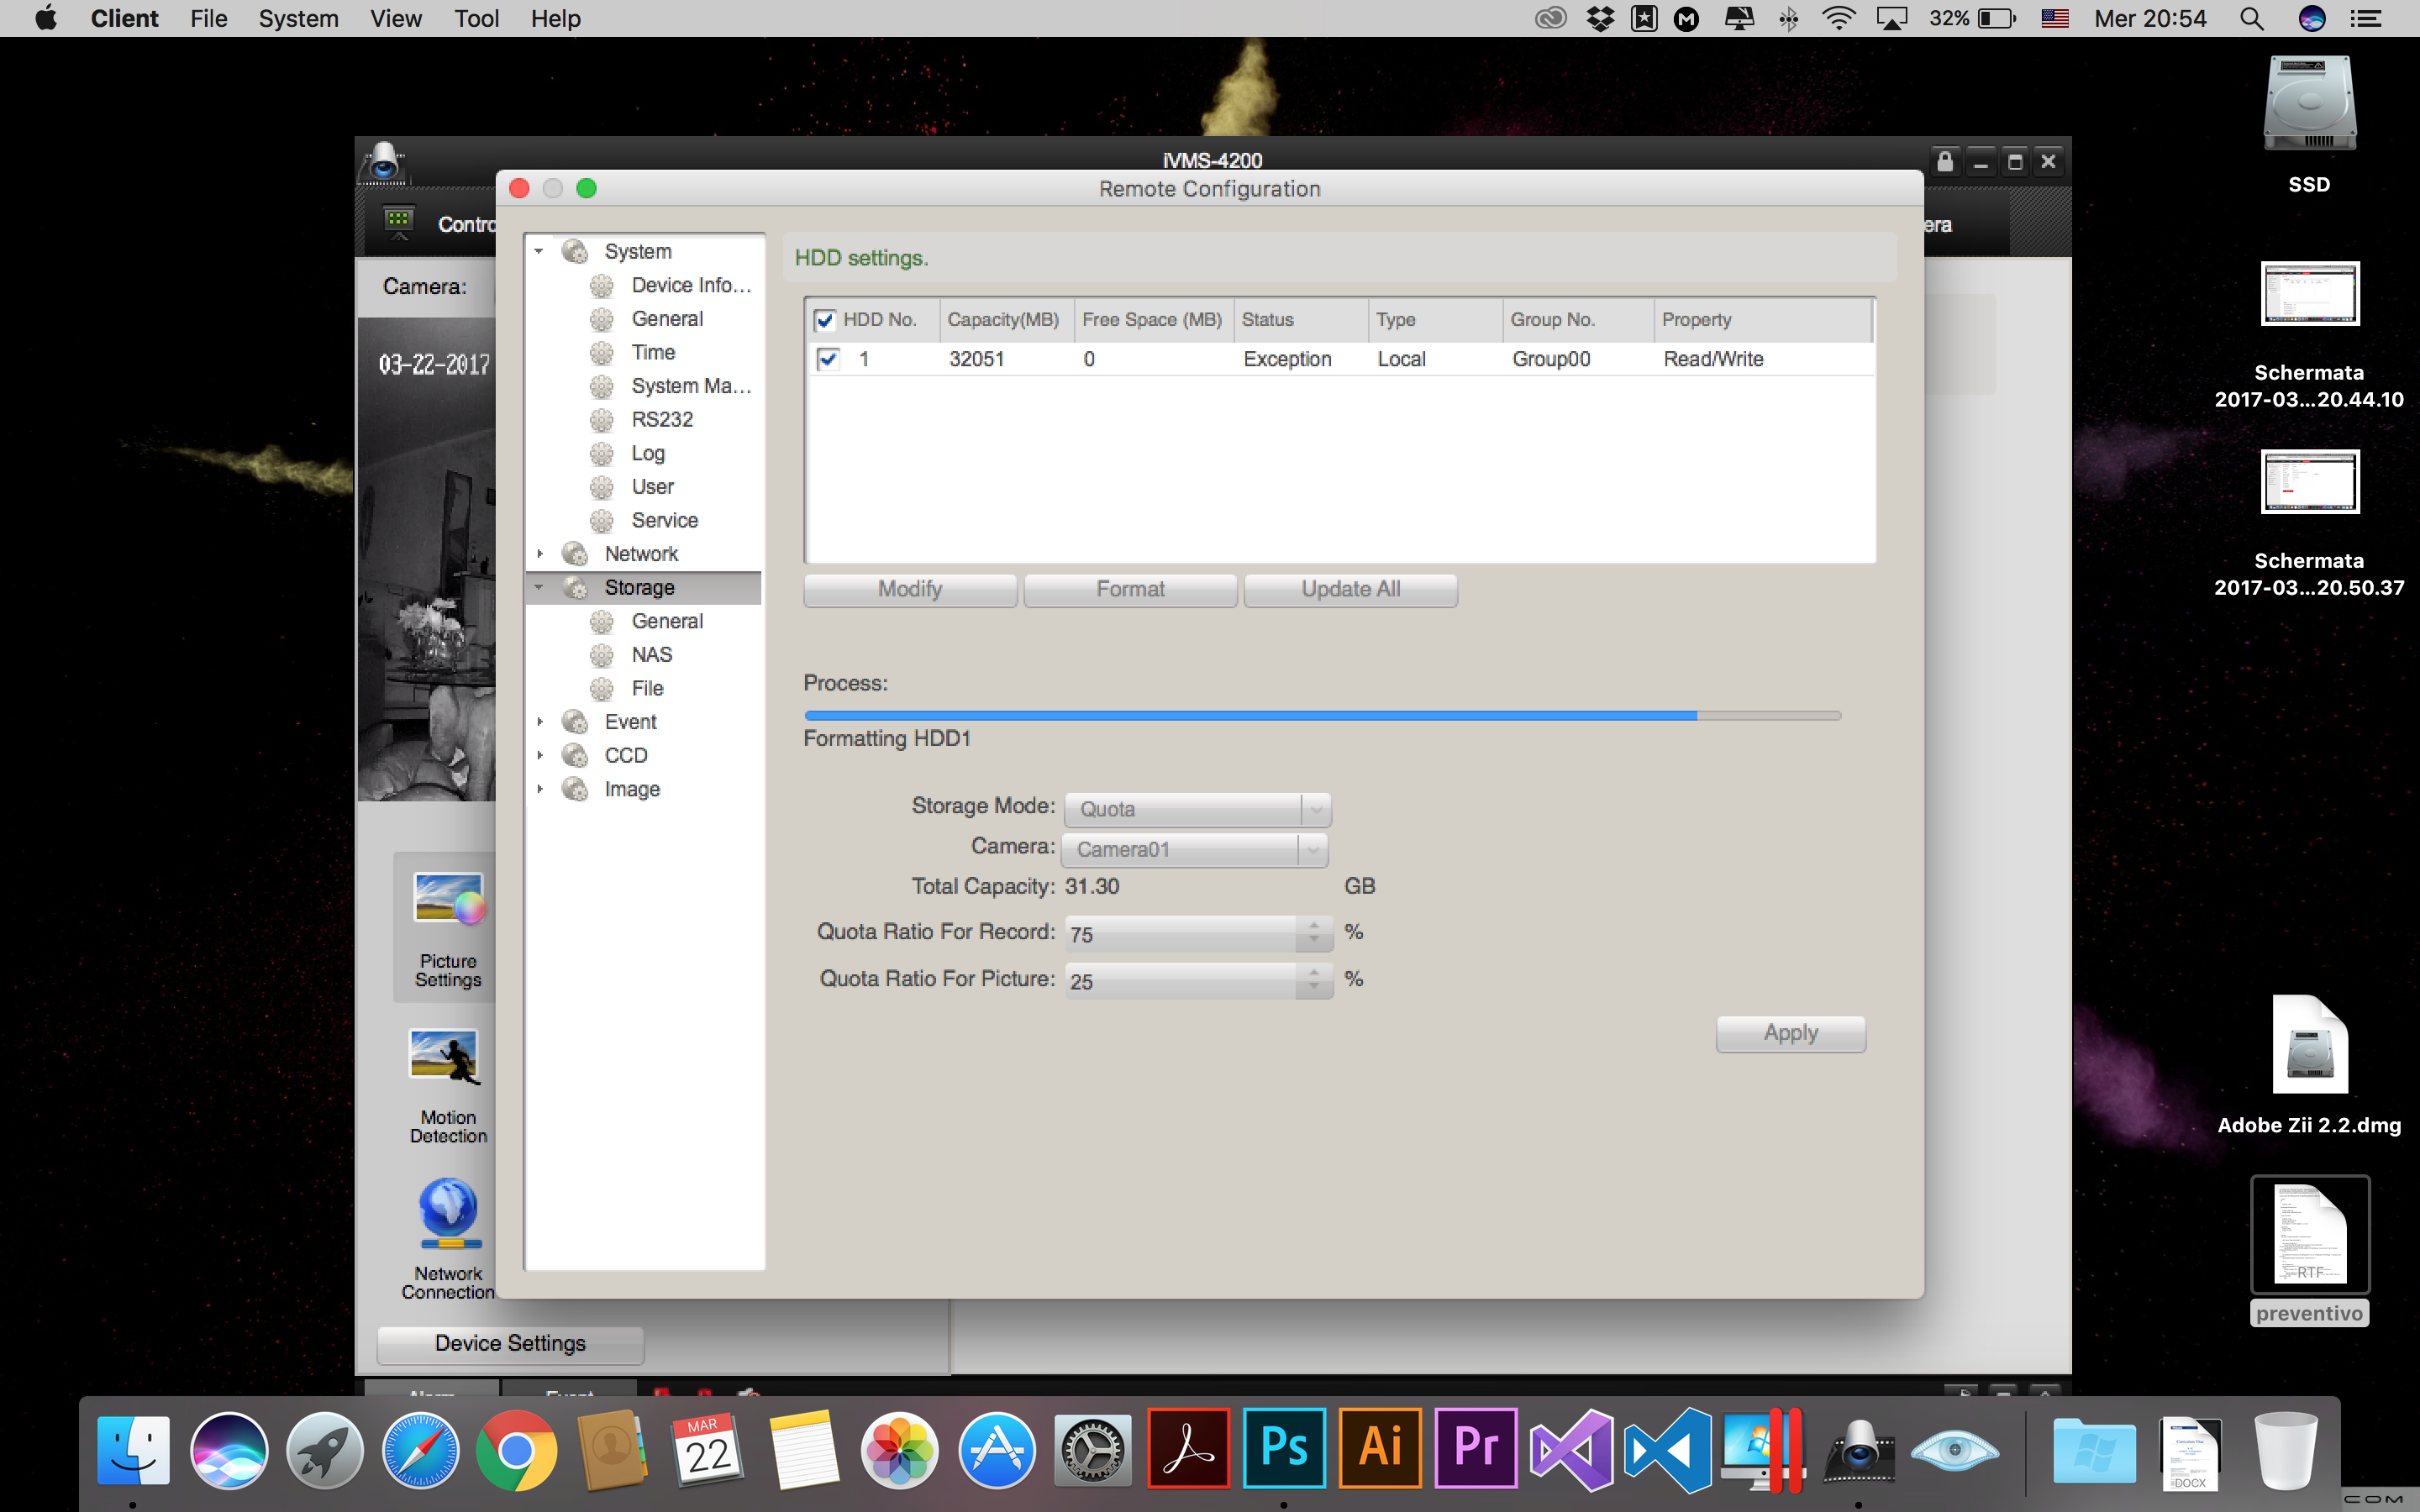The image size is (2420, 1512).
Task: Click the lock icon in iVMS-4200 titlebar
Action: pyautogui.click(x=1944, y=162)
